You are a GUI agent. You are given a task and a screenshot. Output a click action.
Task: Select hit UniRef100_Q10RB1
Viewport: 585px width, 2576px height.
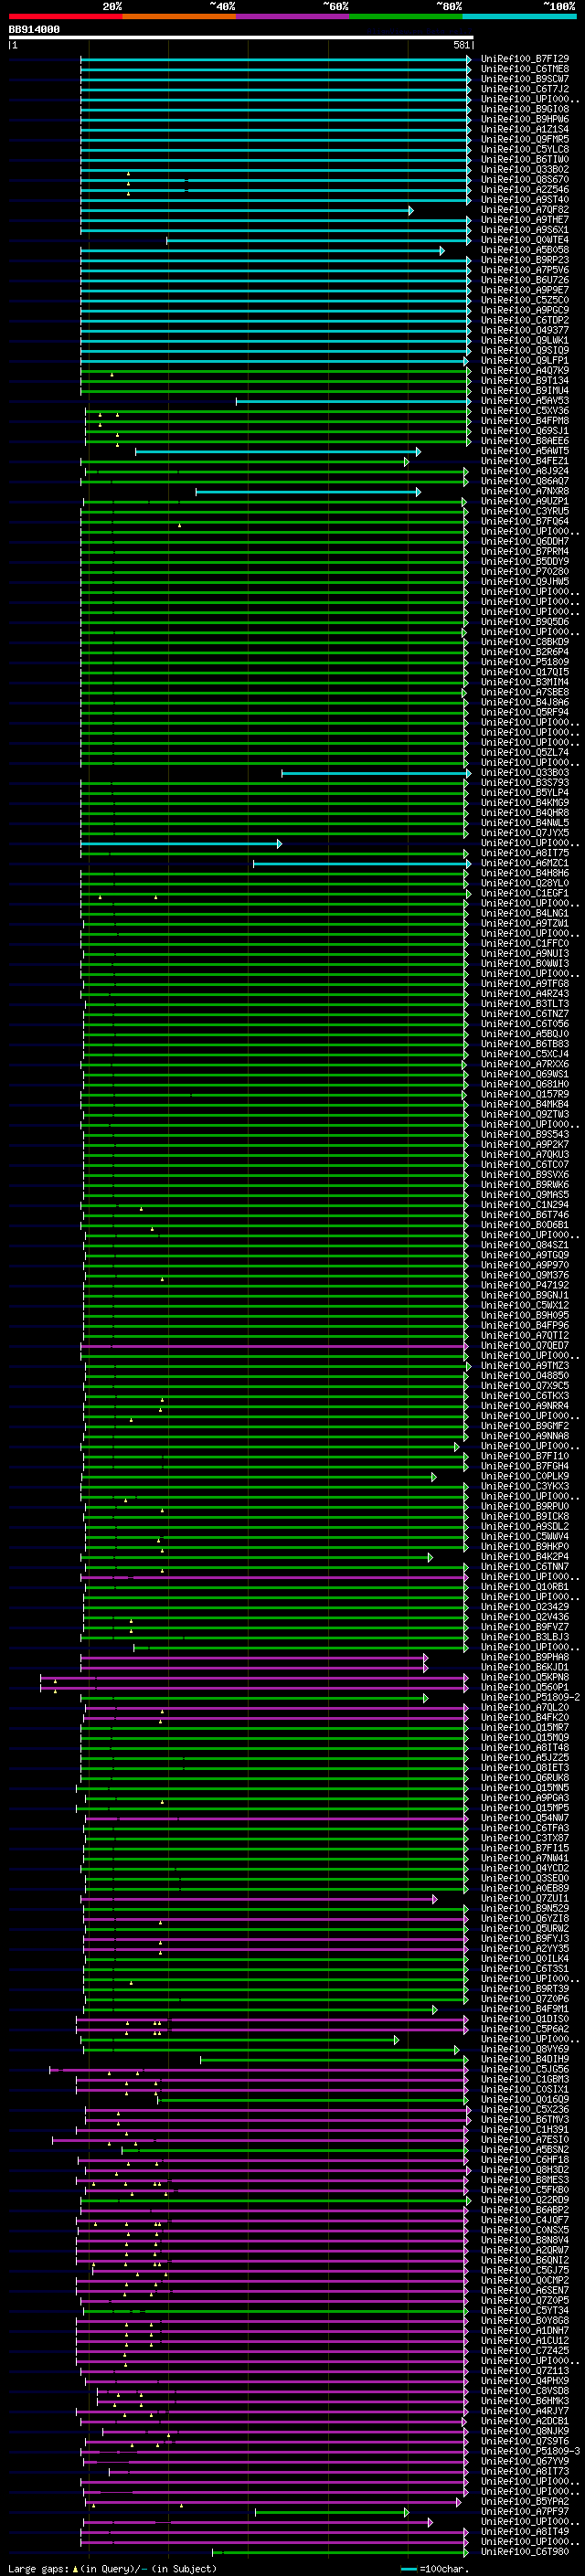(525, 1587)
